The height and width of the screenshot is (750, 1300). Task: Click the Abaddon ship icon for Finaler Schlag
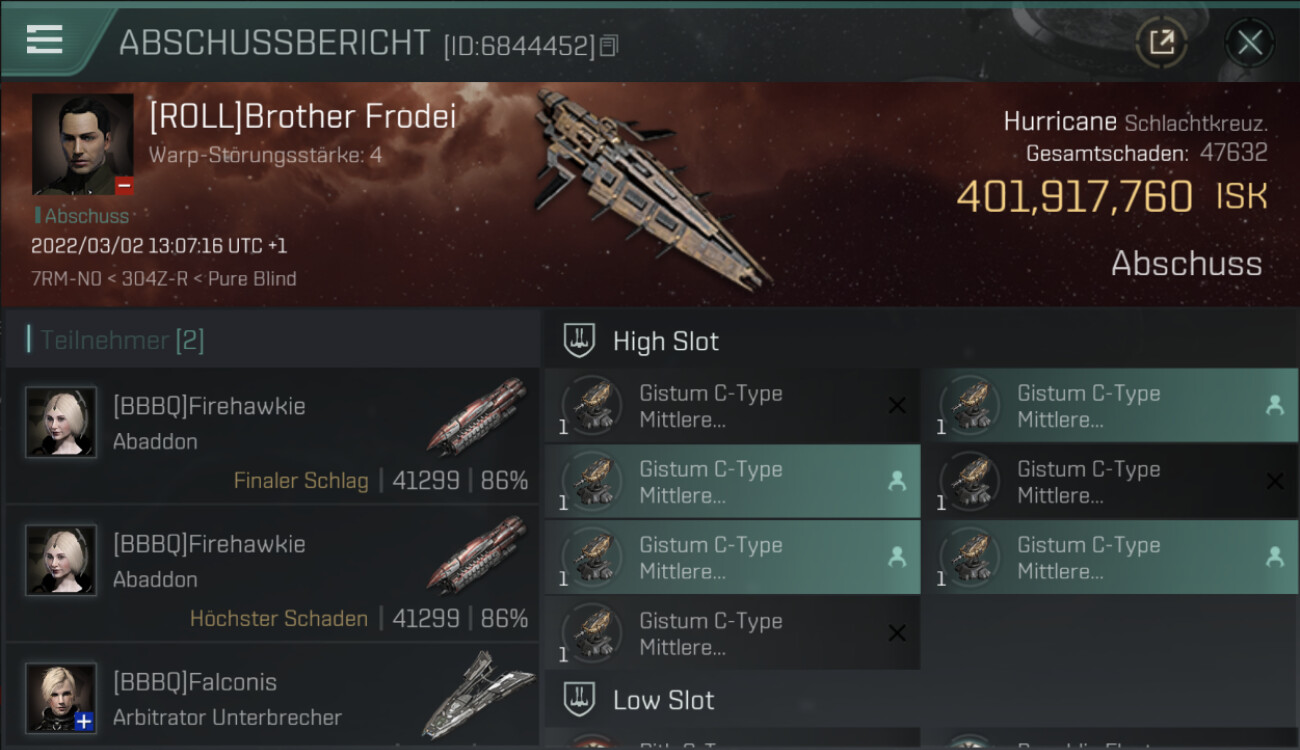477,415
